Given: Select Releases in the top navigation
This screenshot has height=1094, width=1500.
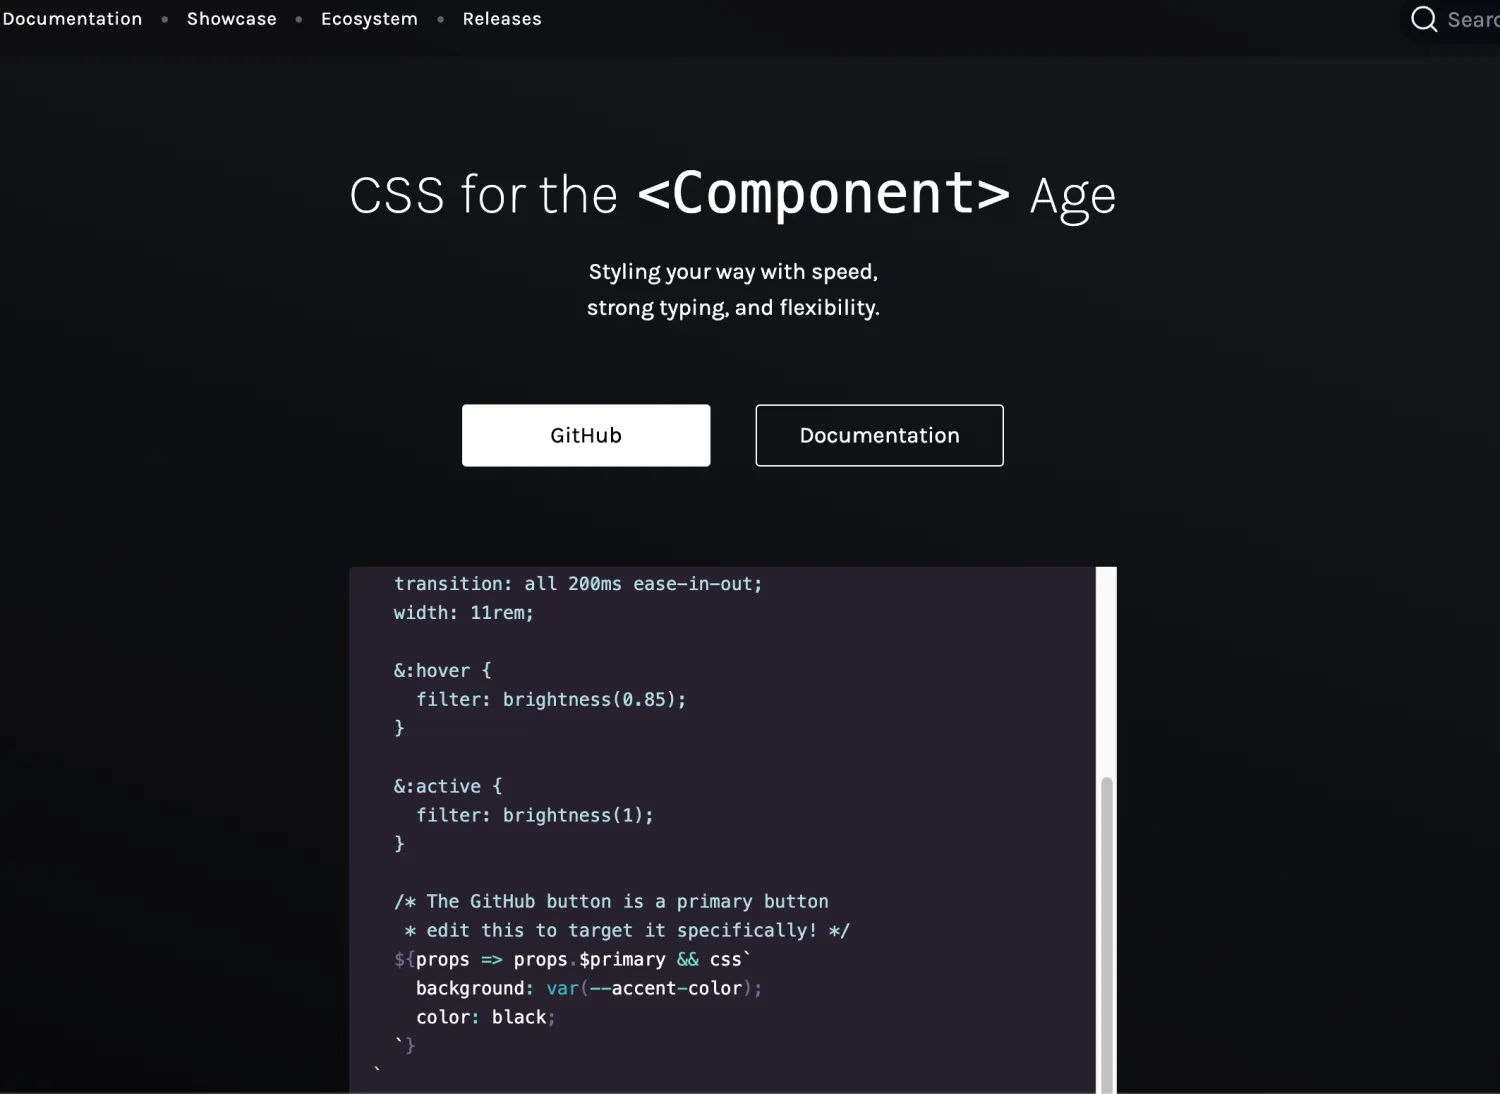Looking at the screenshot, I should 501,19.
